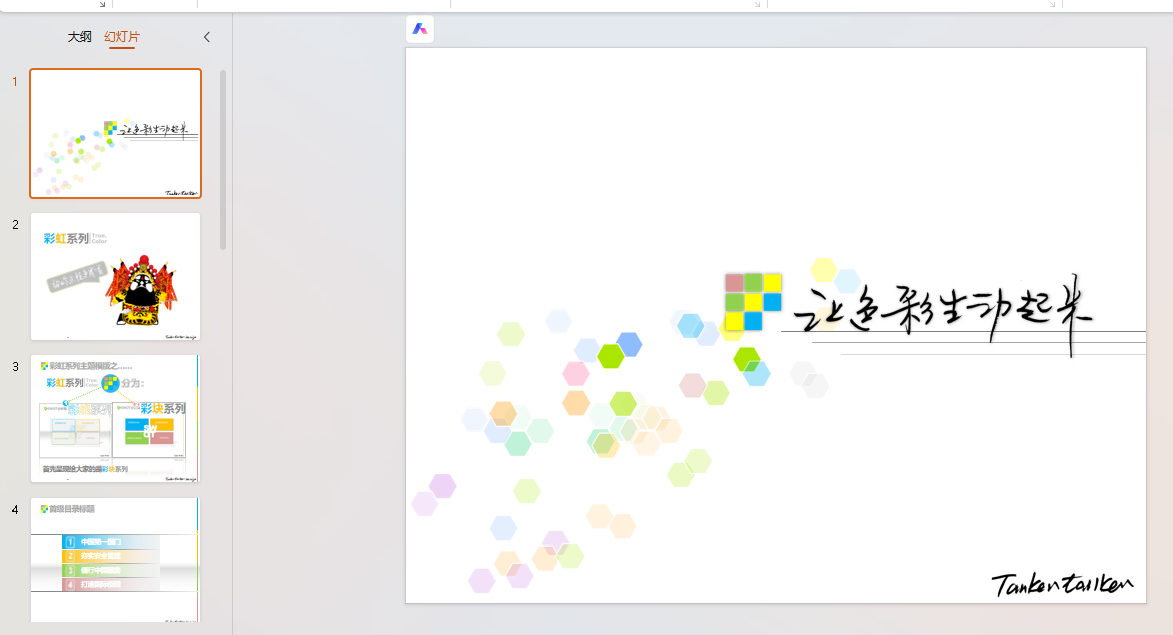Viewport: 1173px width, 635px height.
Task: Click slide number 3 label
Action: (x=15, y=366)
